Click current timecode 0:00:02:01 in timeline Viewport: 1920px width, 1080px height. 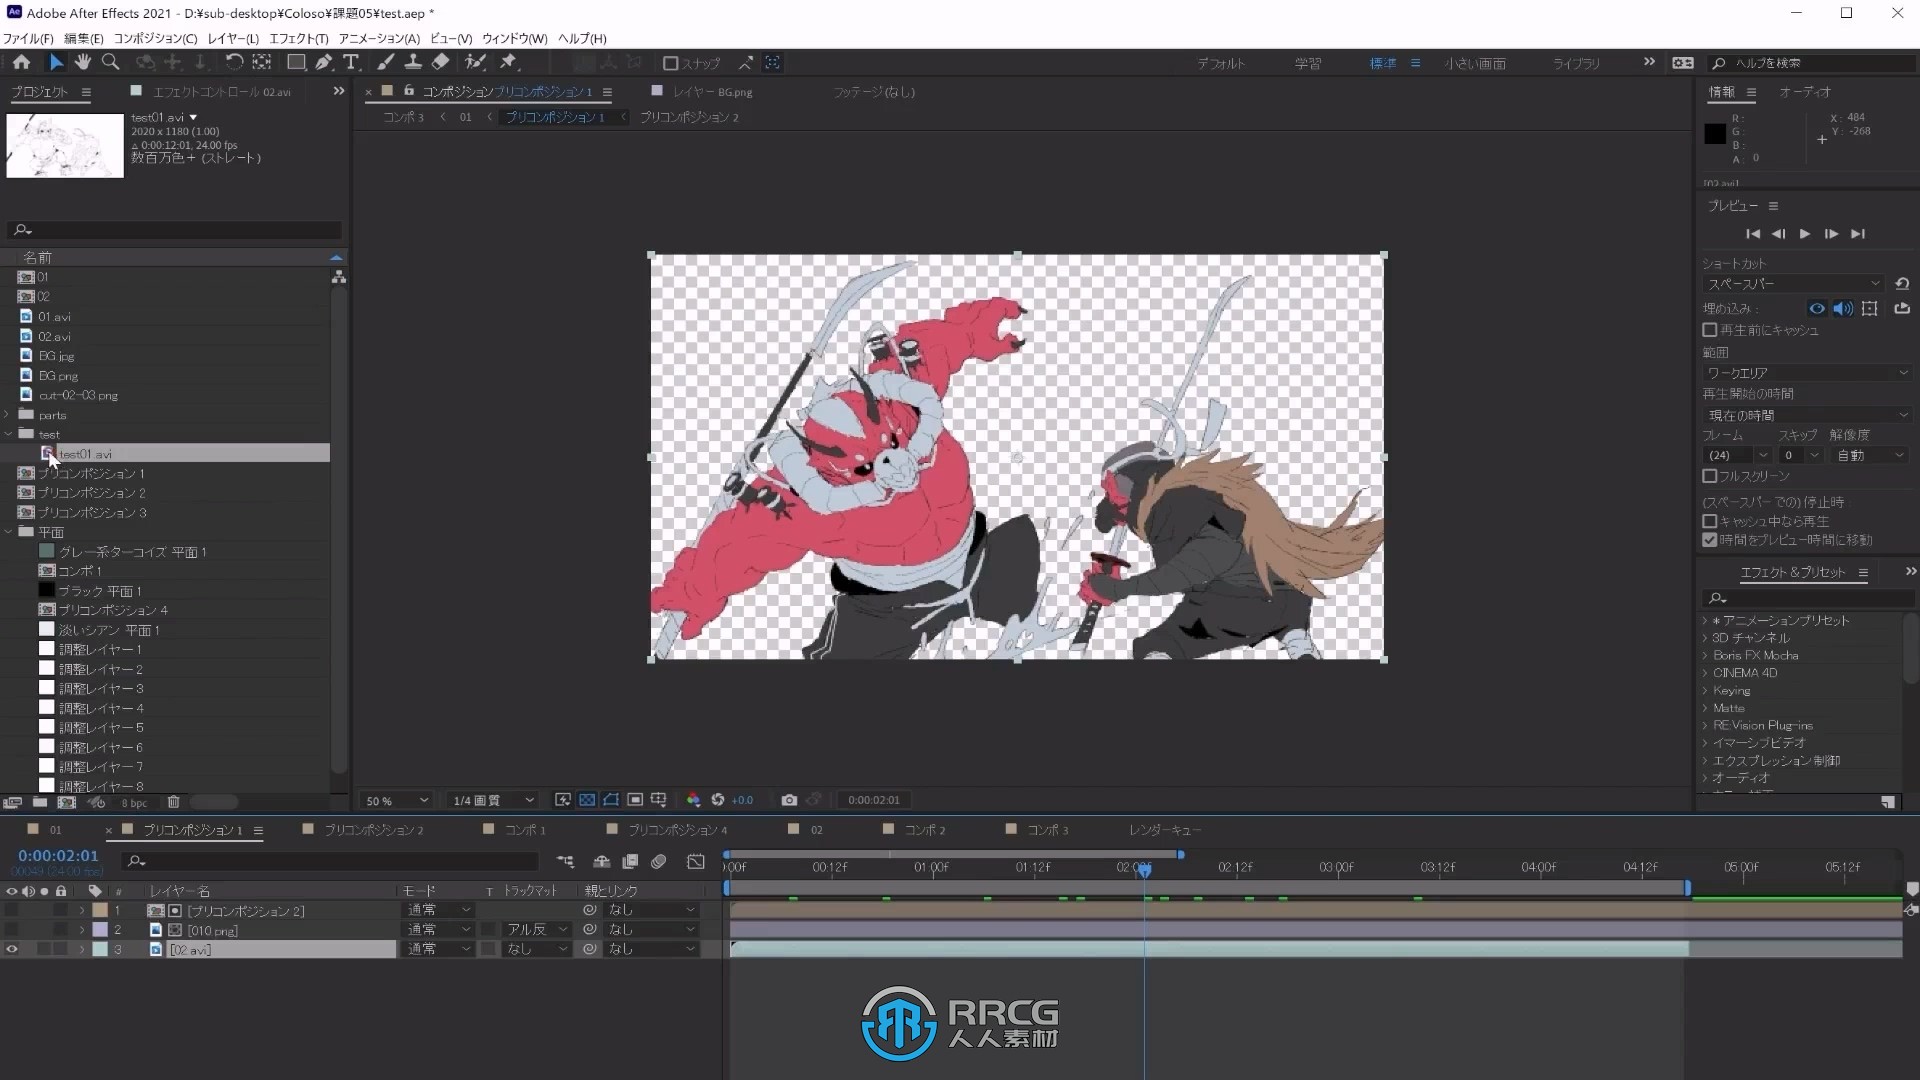coord(58,856)
